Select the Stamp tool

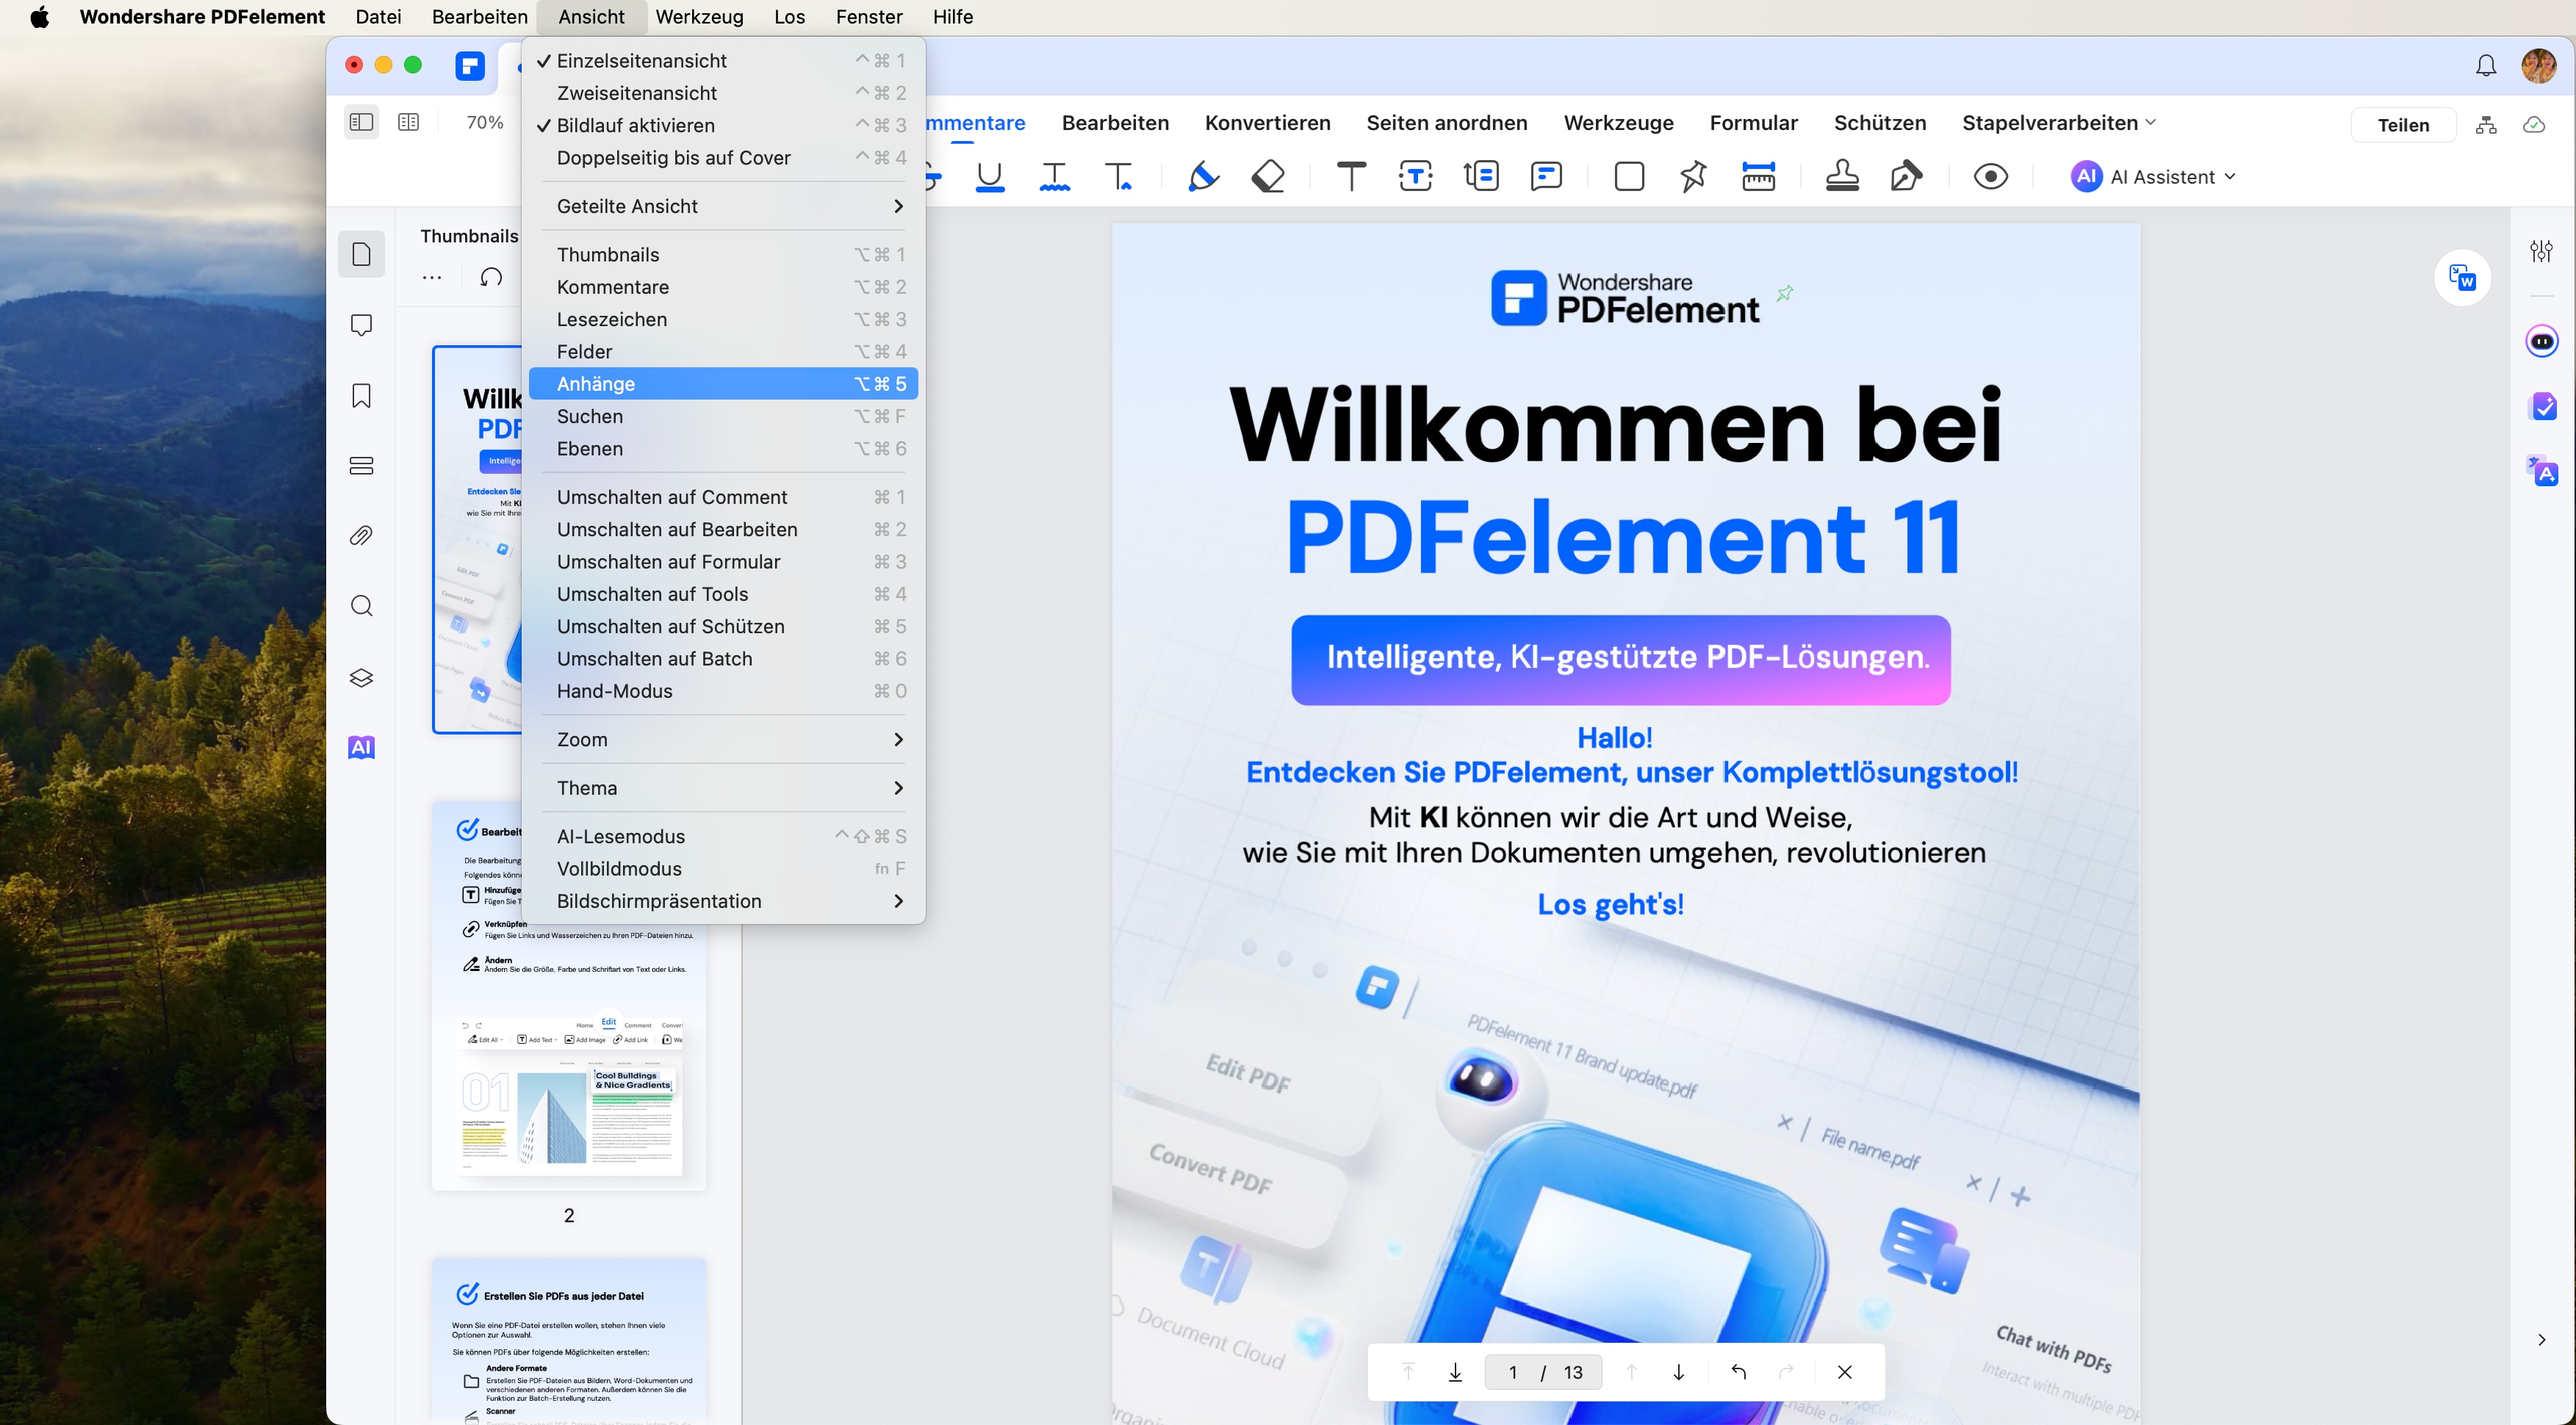tap(1842, 176)
